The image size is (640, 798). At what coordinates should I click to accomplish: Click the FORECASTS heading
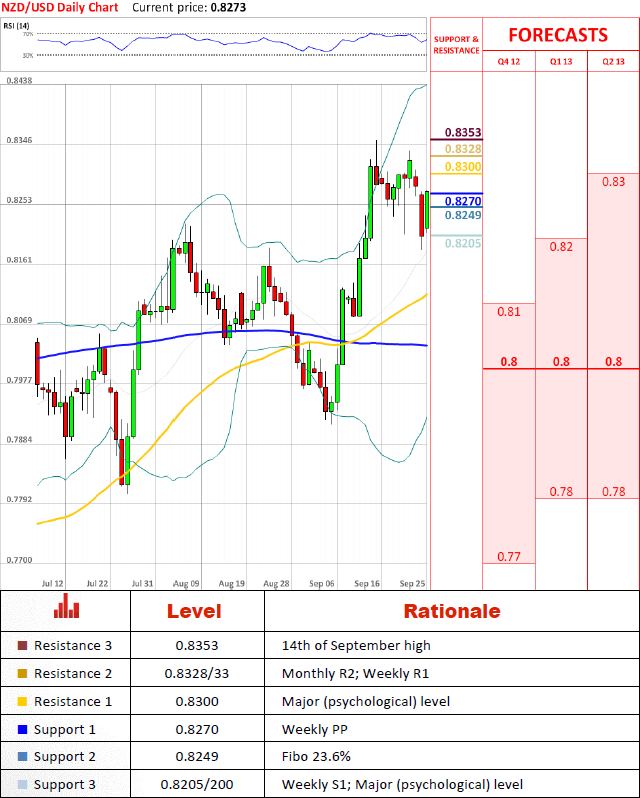[558, 35]
